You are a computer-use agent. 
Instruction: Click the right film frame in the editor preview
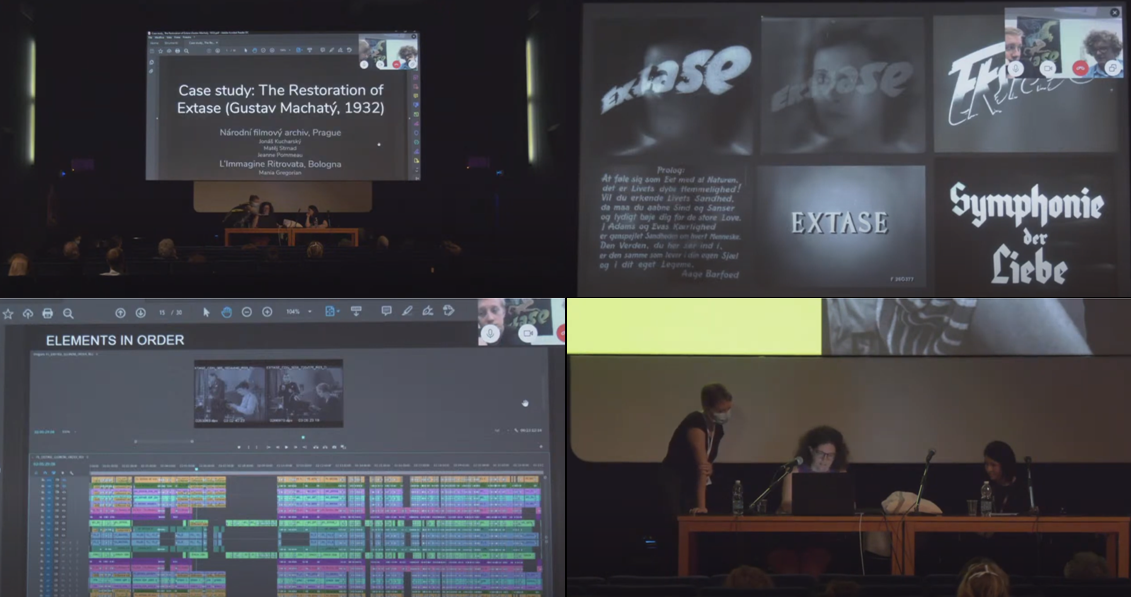304,394
